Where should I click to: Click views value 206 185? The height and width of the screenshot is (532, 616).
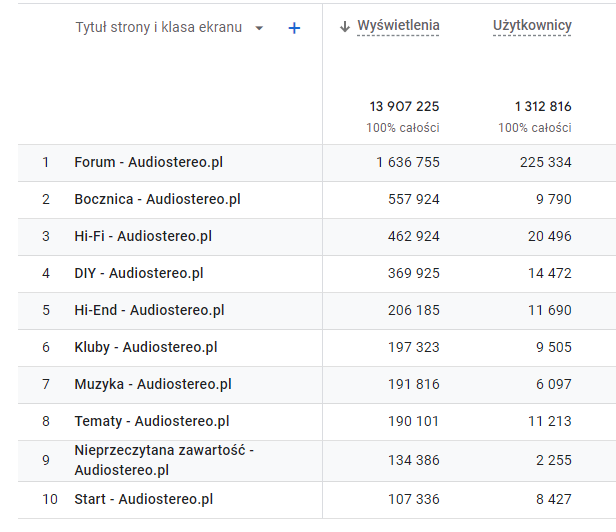[414, 310]
